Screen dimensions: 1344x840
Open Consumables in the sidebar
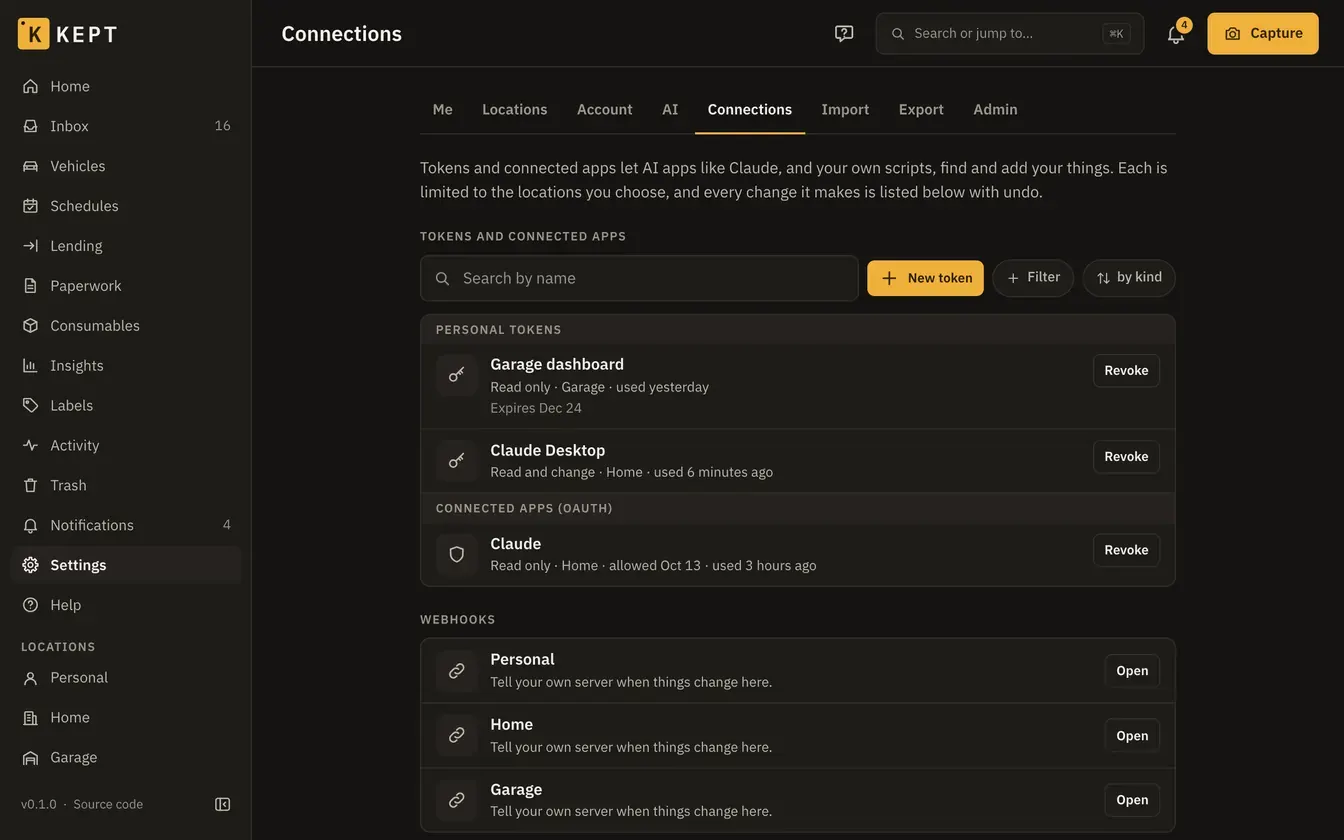126,326
